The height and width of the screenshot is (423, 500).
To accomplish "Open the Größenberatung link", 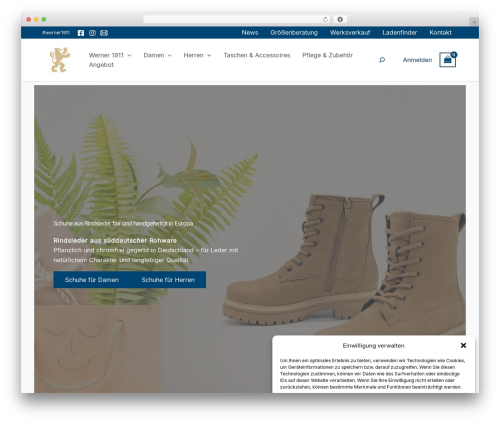I will pos(294,33).
